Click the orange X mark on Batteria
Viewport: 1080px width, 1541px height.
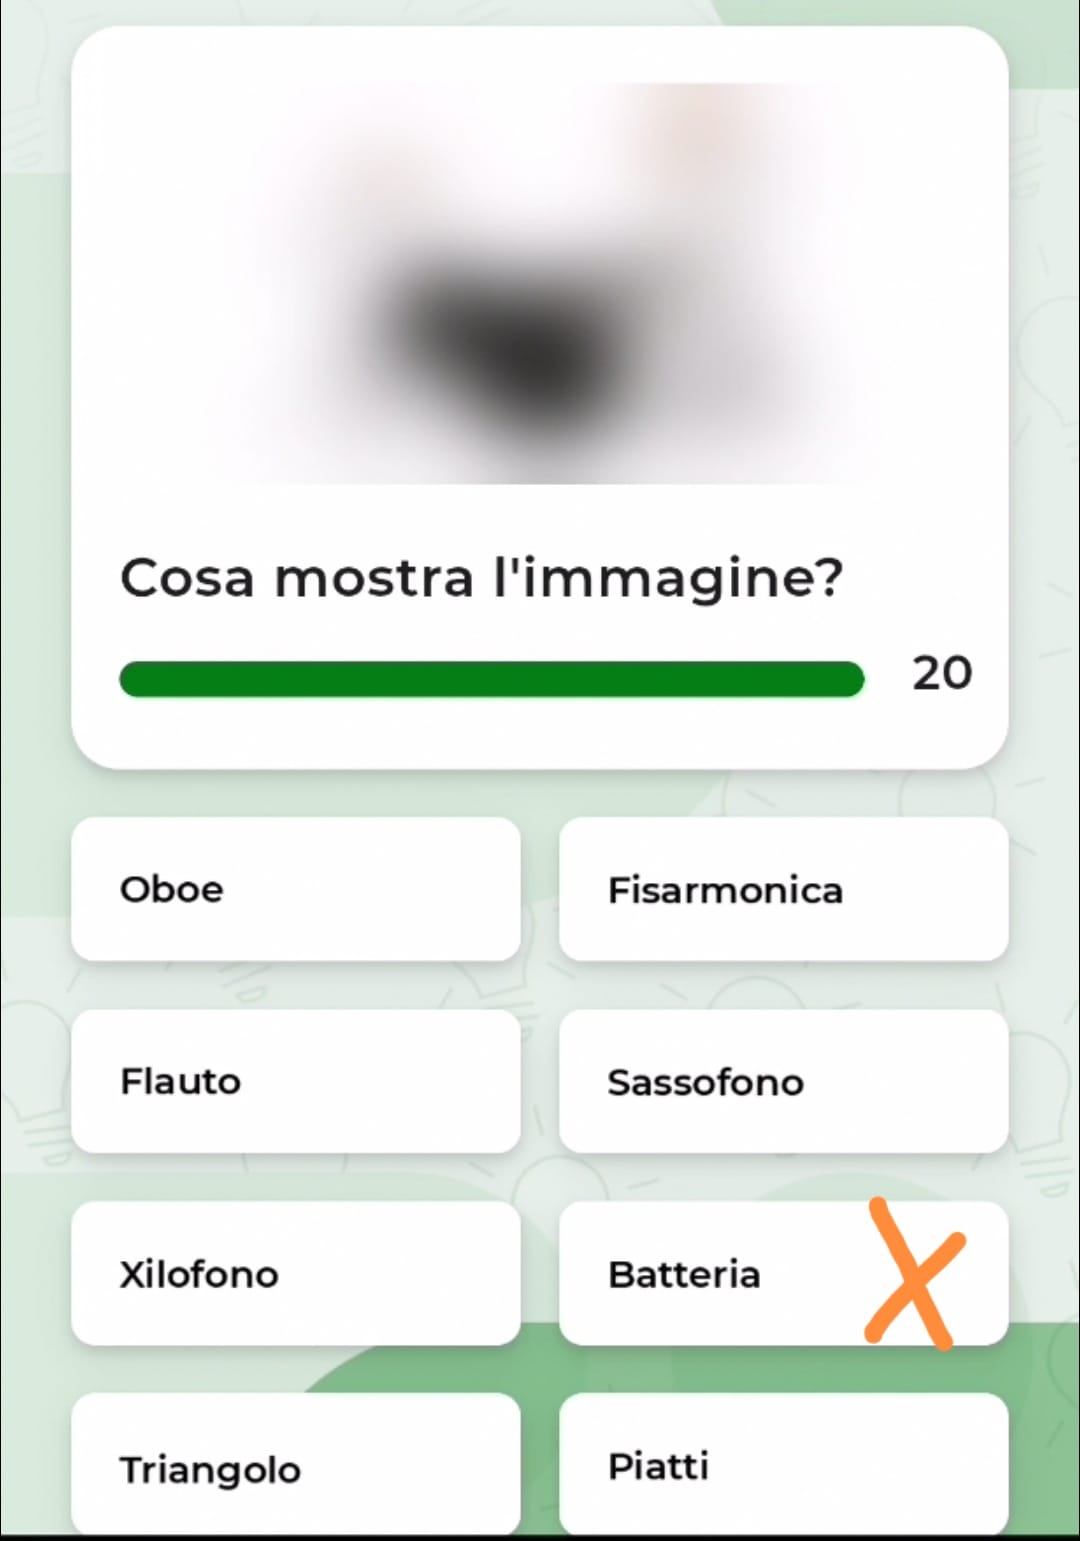914,1273
